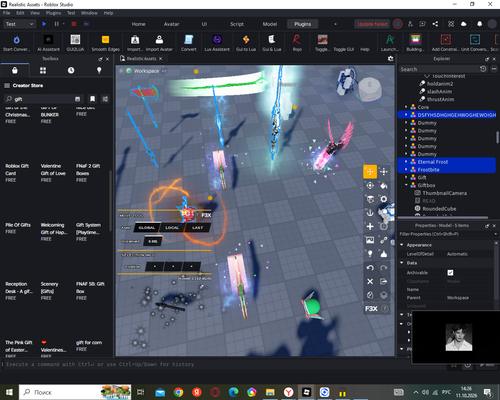The image size is (500, 400).
Task: Run the Gui to Lua plugin
Action: pyautogui.click(x=246, y=43)
